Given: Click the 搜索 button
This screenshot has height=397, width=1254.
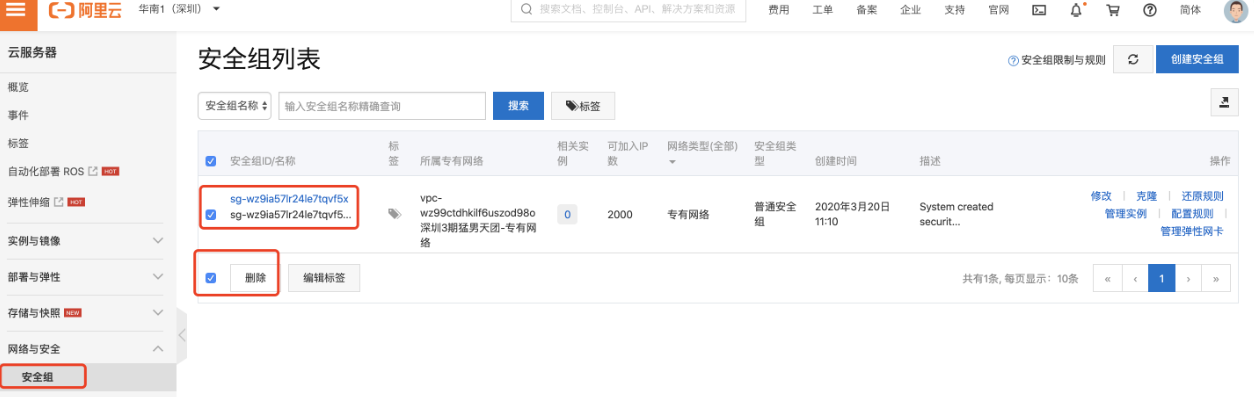Looking at the screenshot, I should 518,106.
